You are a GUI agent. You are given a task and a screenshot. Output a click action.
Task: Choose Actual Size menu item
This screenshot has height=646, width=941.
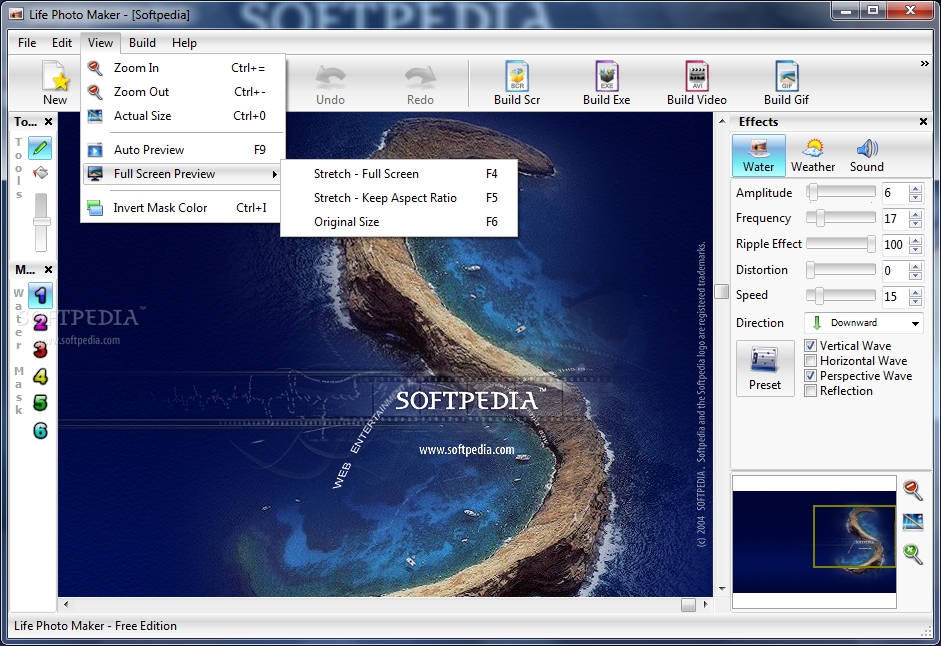click(x=183, y=116)
